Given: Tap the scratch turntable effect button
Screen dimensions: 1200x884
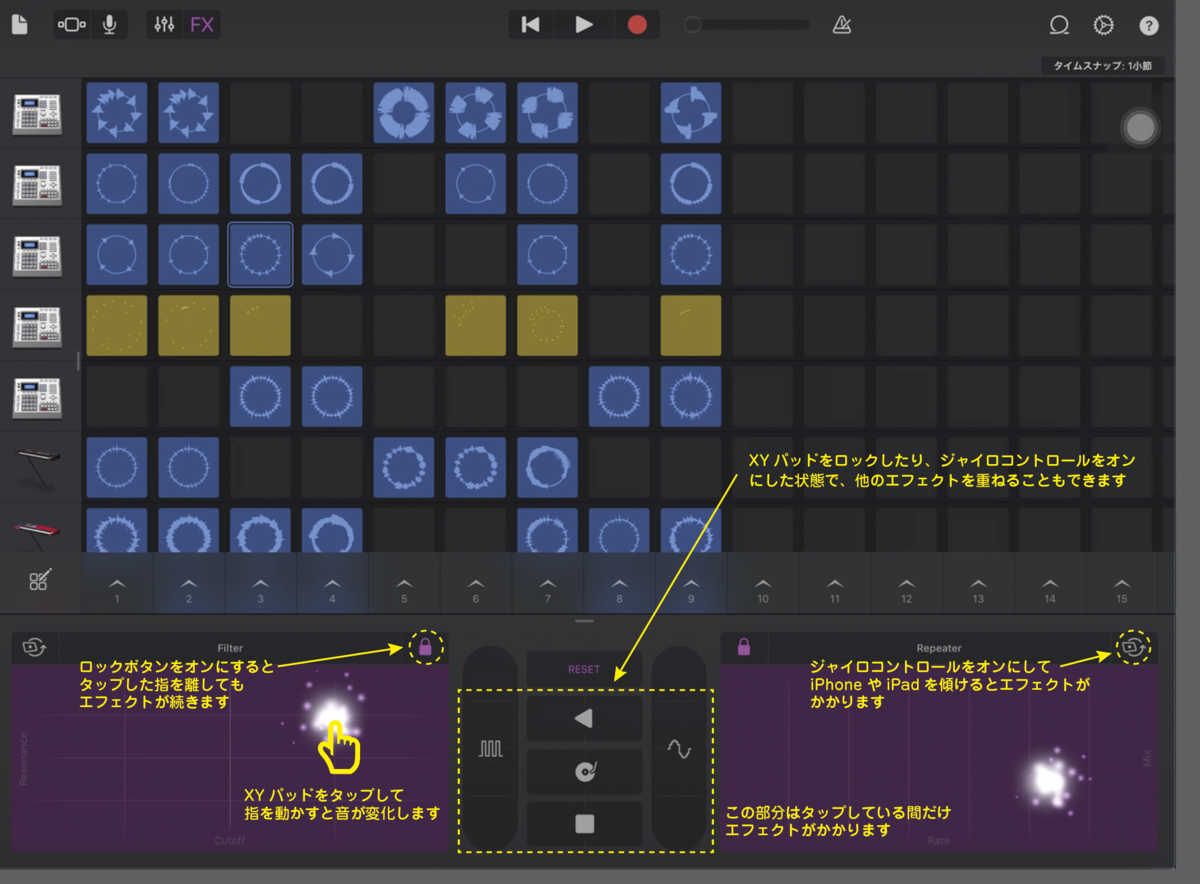Looking at the screenshot, I should point(584,771).
